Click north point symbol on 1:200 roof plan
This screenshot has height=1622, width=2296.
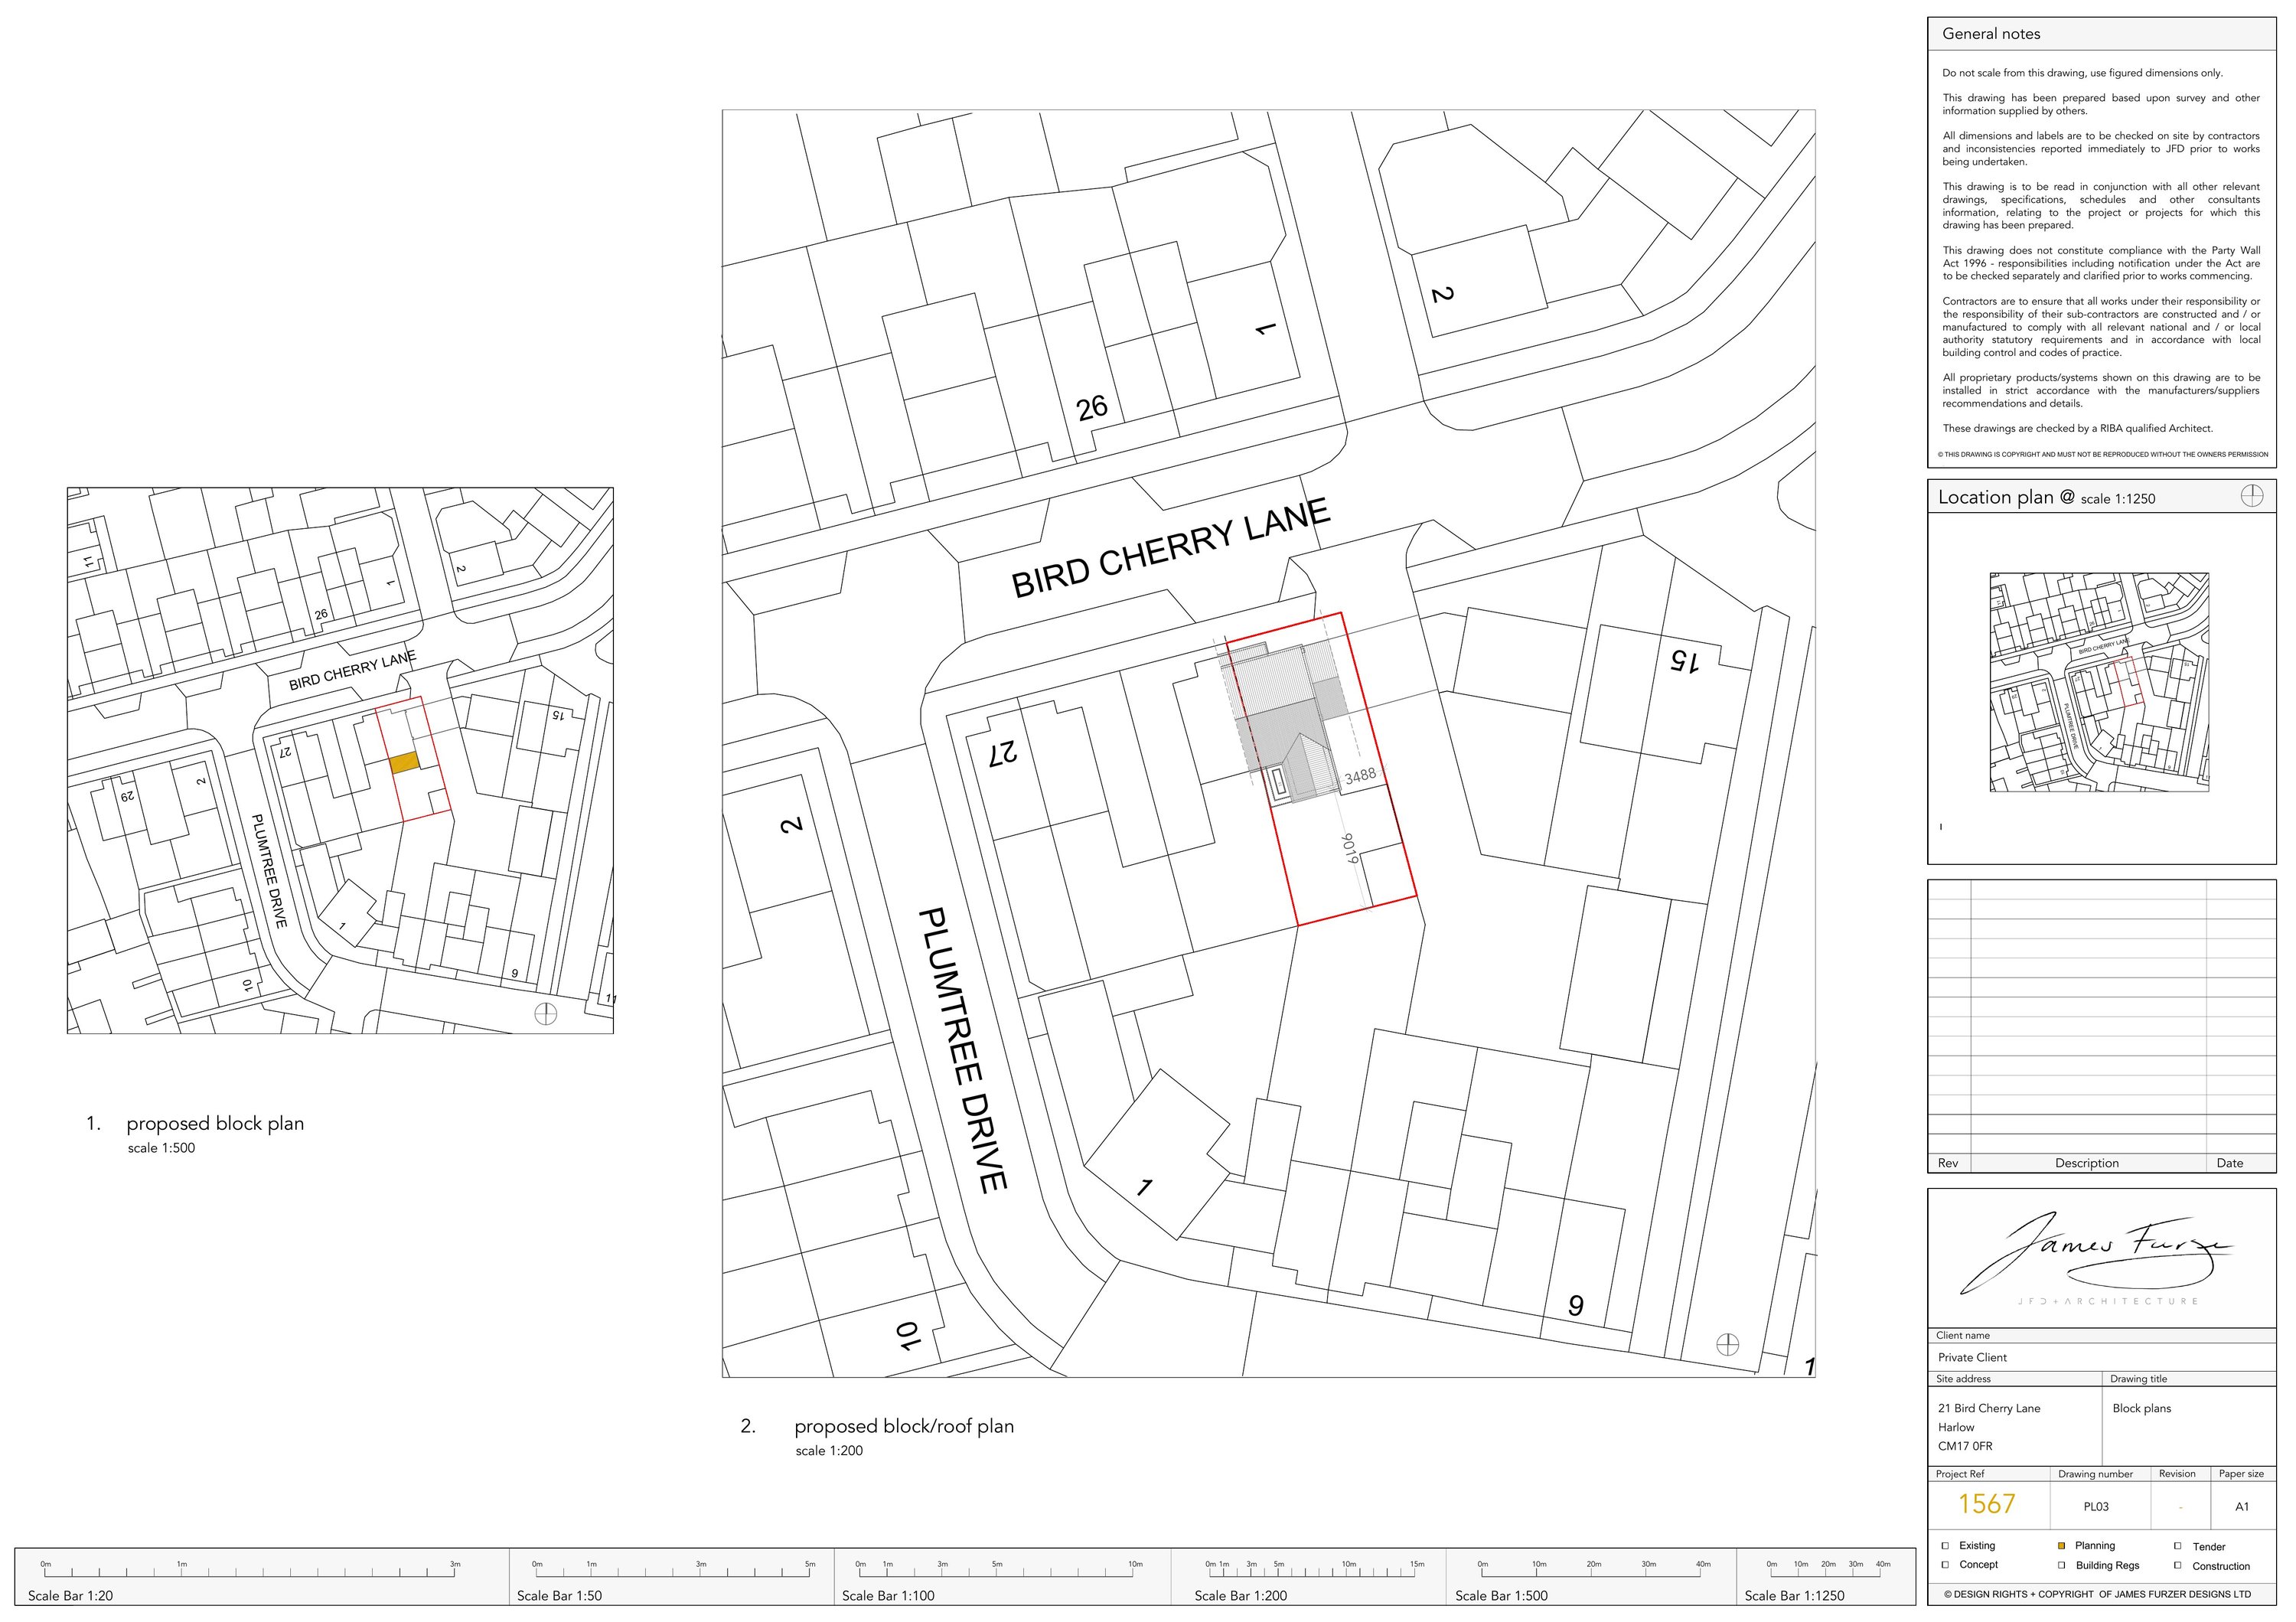1727,1344
